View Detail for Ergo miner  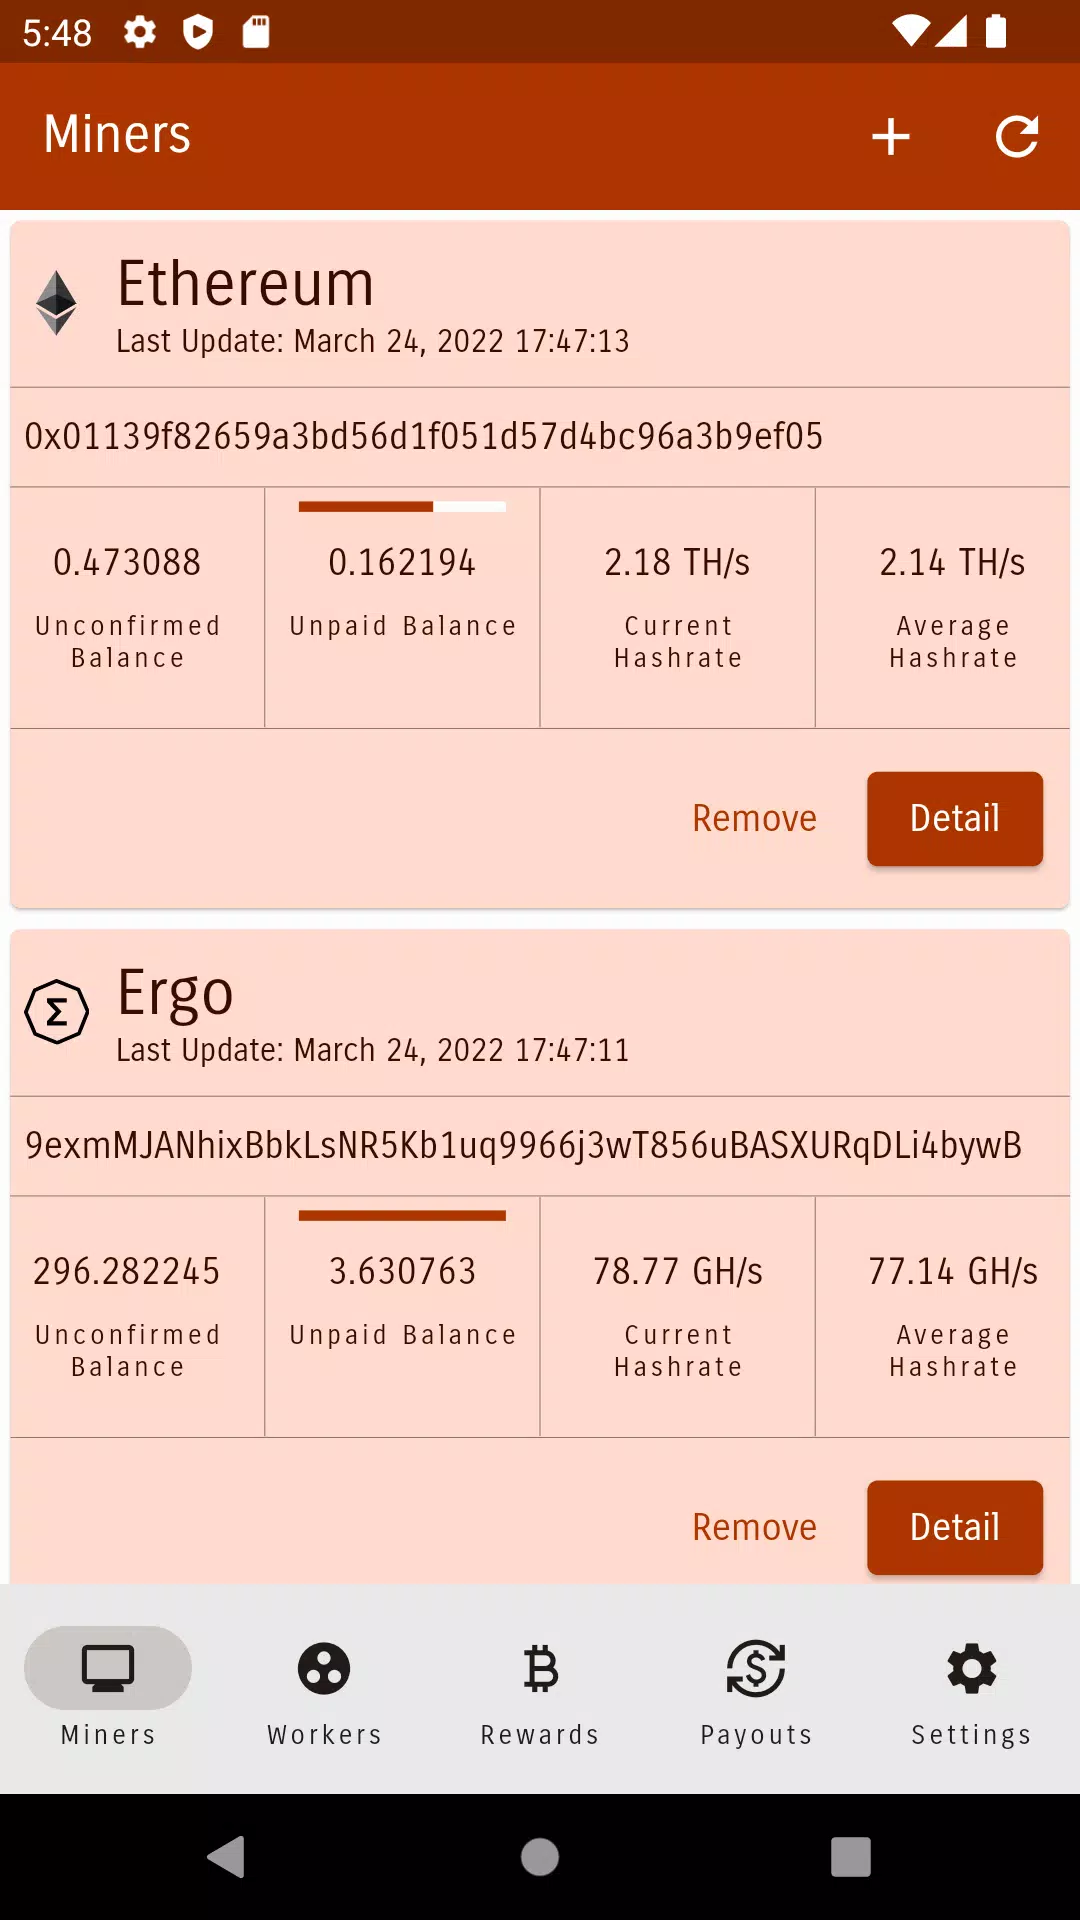click(x=954, y=1527)
